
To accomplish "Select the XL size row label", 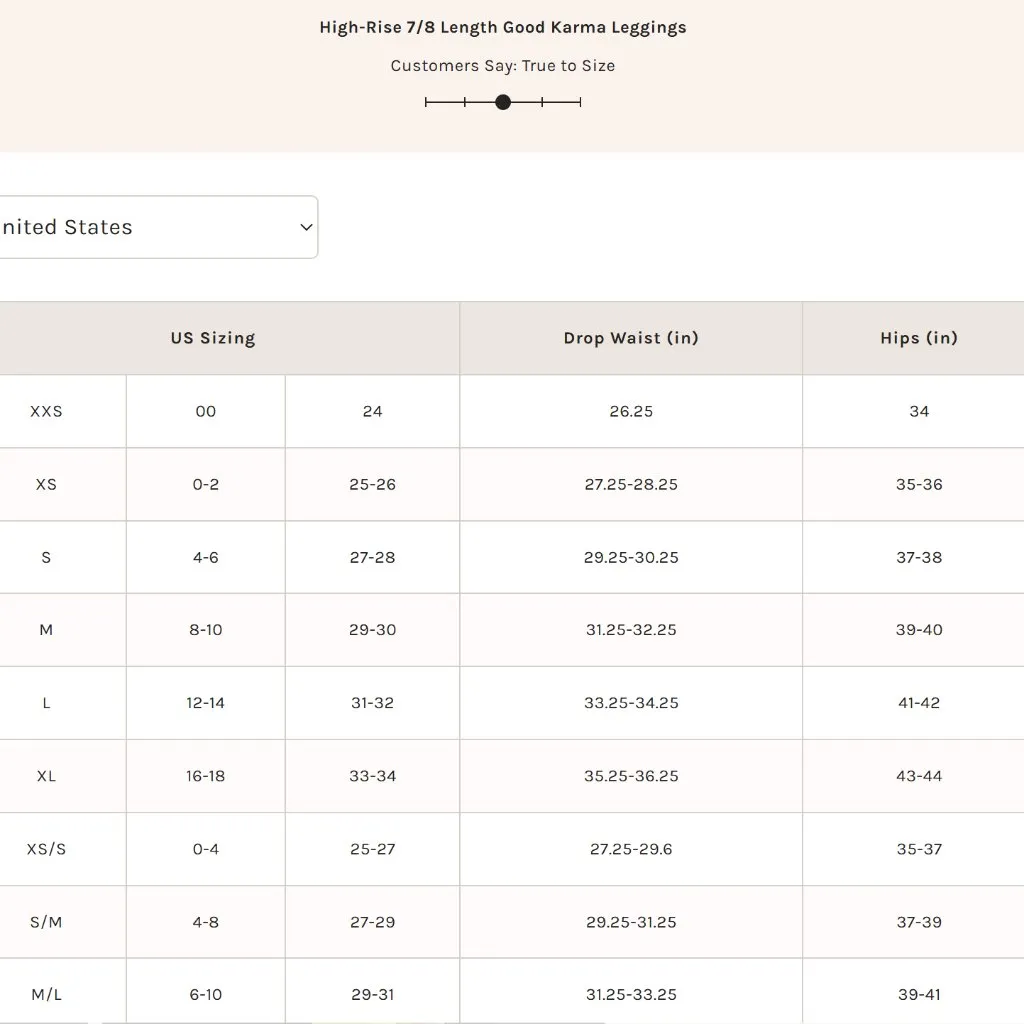I will [46, 776].
